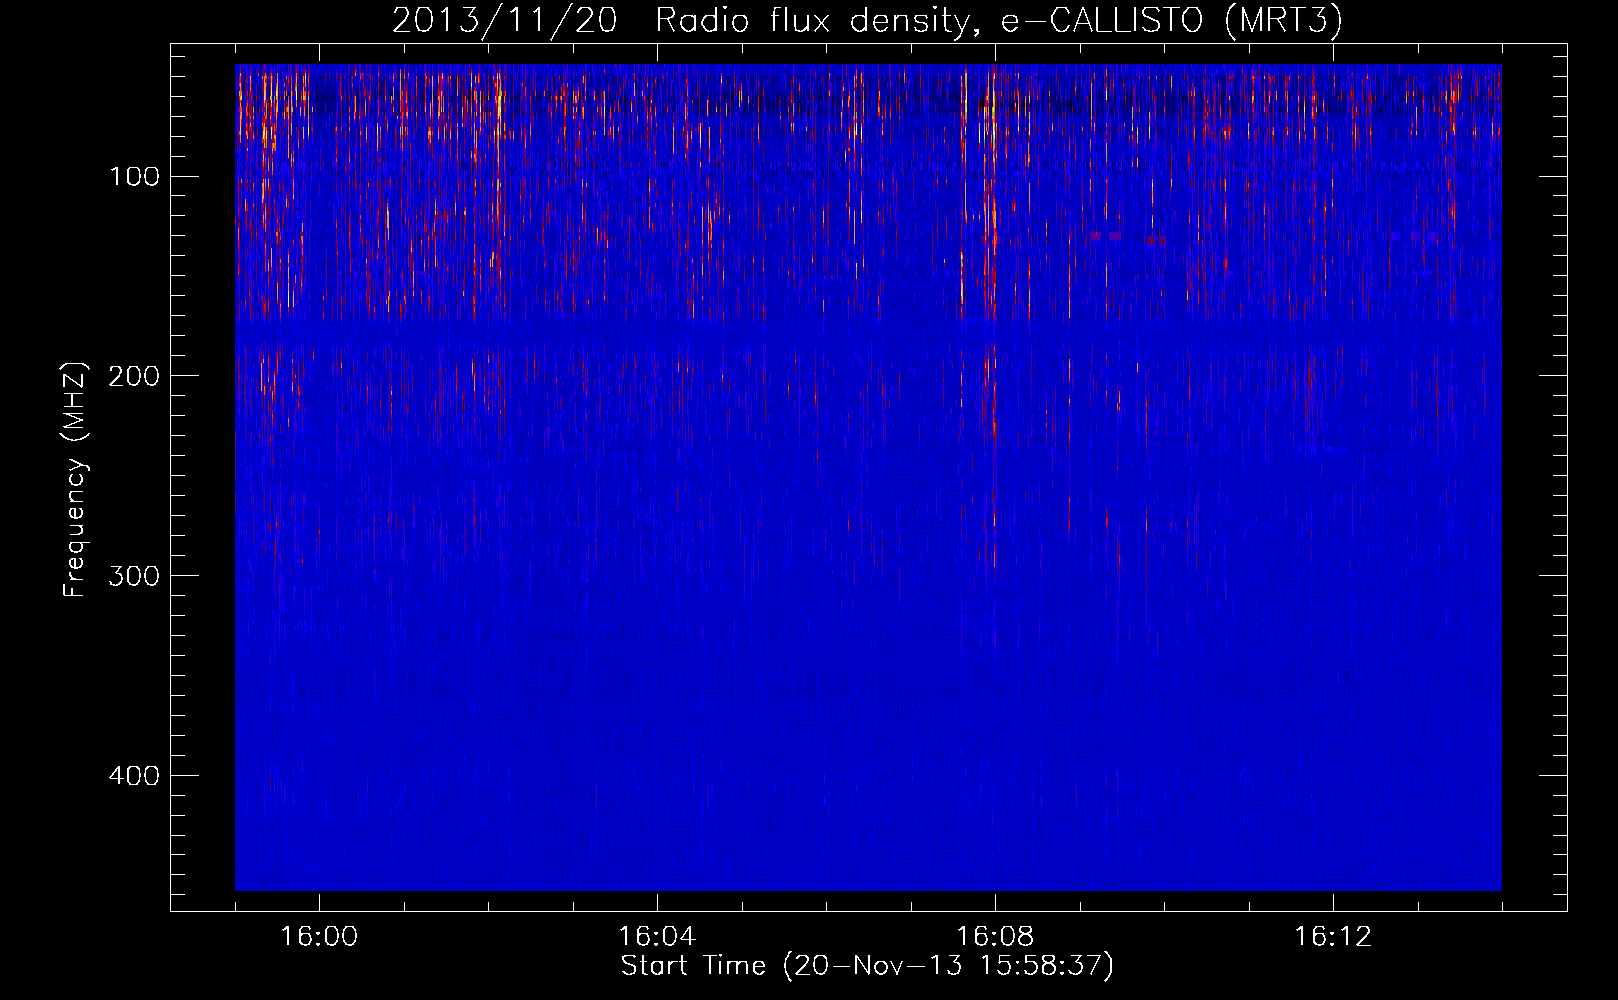The width and height of the screenshot is (1618, 1000).
Task: Click the 16:12 time tick label
Action: pos(1333,937)
